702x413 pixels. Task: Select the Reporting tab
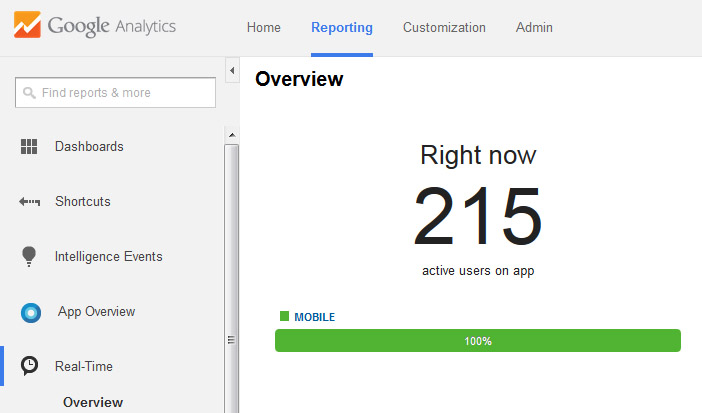pos(342,27)
